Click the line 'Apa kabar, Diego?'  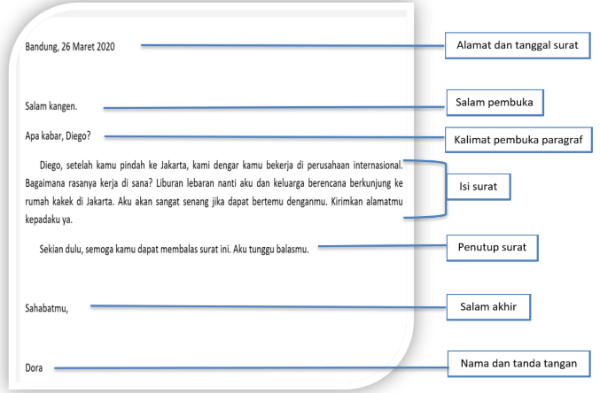58,136
